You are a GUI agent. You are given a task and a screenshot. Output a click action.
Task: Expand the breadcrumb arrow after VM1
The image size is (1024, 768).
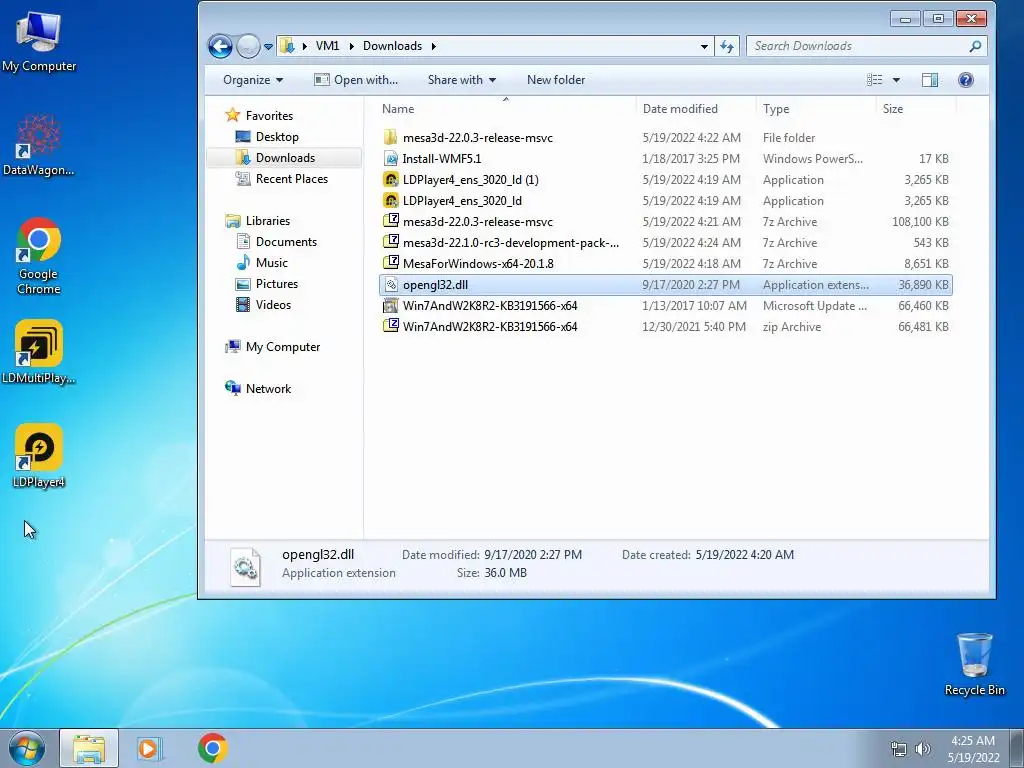click(351, 46)
